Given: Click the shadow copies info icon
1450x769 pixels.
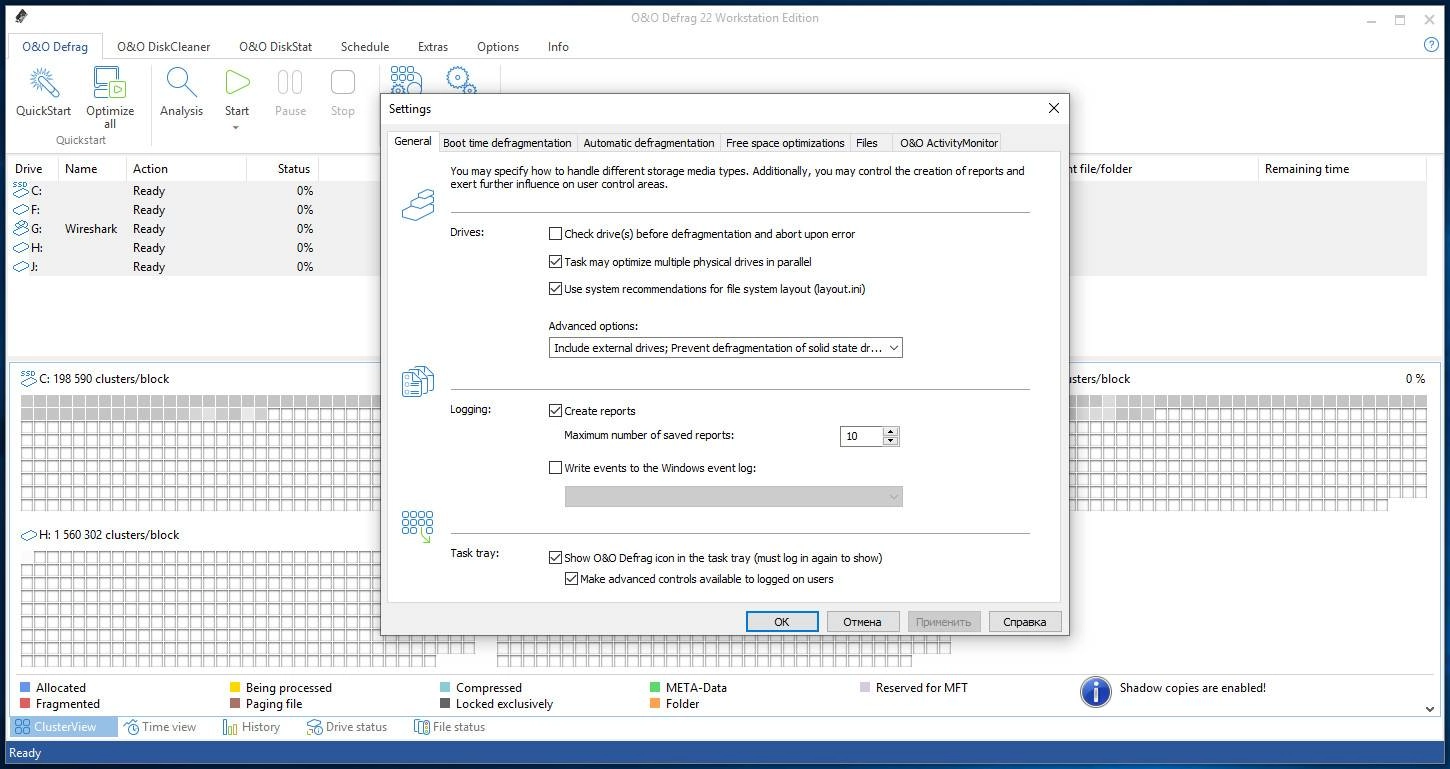Looking at the screenshot, I should coord(1096,691).
